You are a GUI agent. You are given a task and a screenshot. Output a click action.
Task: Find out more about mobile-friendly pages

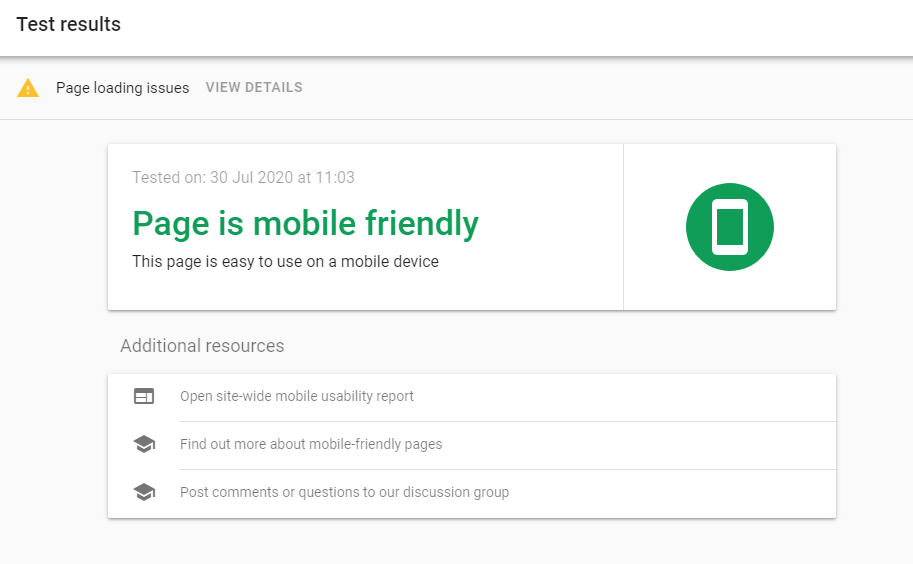point(311,444)
